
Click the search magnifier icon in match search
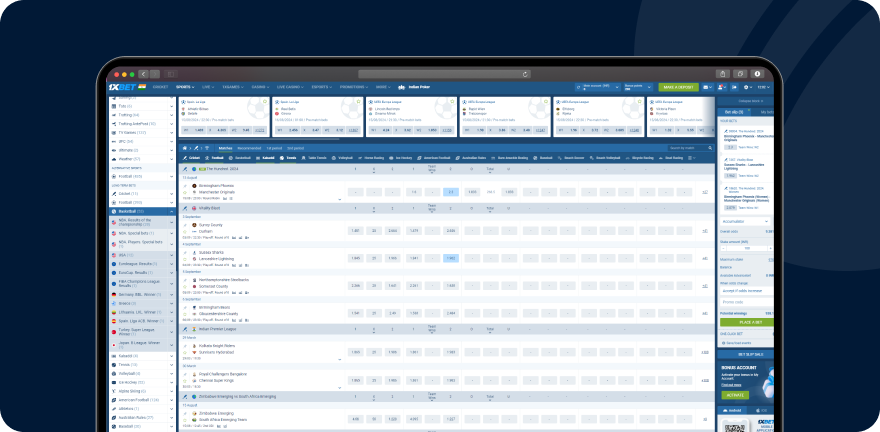click(x=711, y=148)
